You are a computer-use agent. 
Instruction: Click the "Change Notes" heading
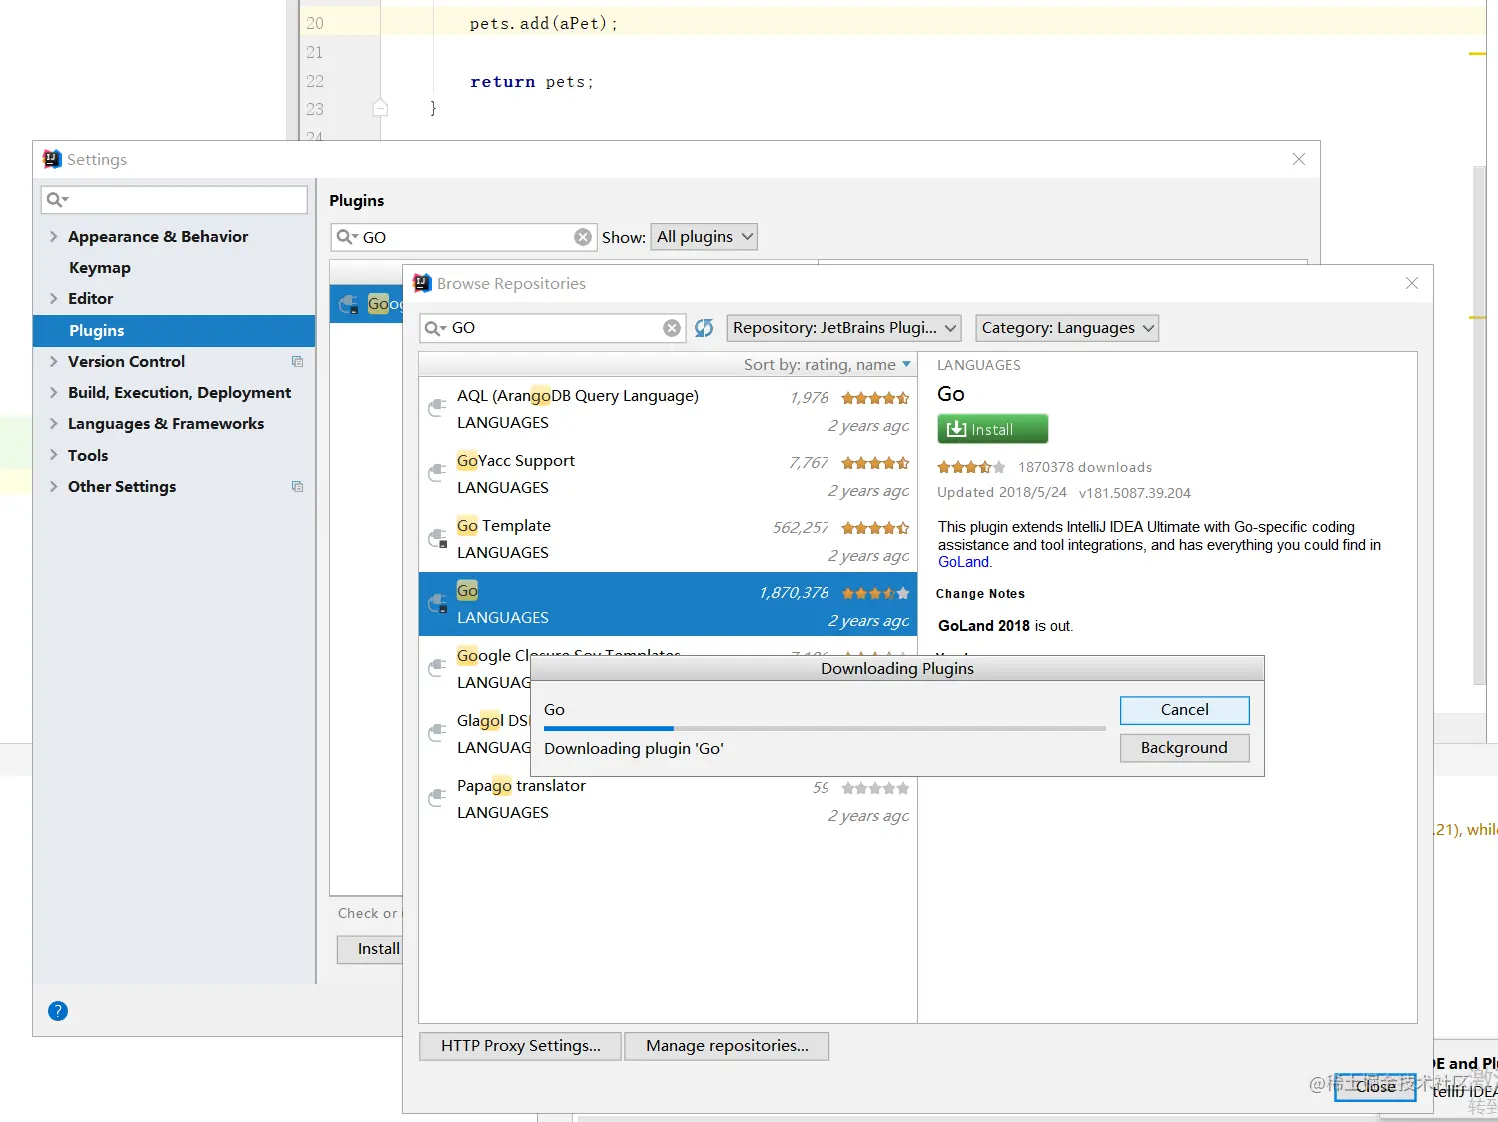coord(980,594)
